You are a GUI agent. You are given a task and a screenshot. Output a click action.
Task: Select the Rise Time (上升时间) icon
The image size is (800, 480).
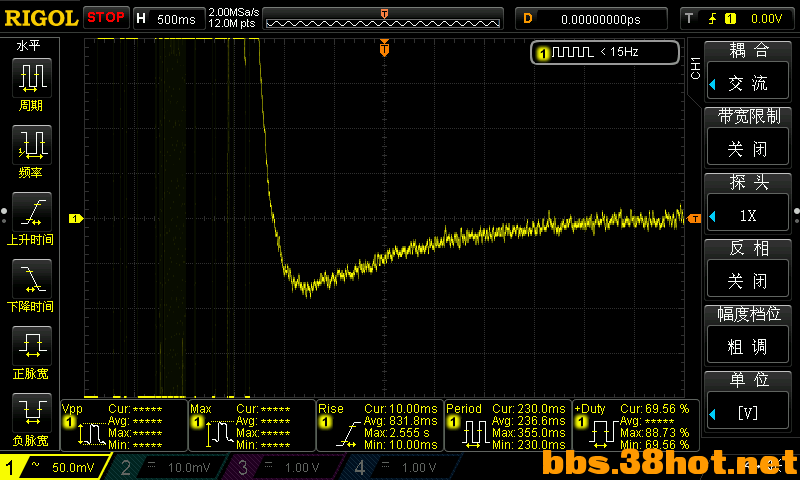click(32, 212)
